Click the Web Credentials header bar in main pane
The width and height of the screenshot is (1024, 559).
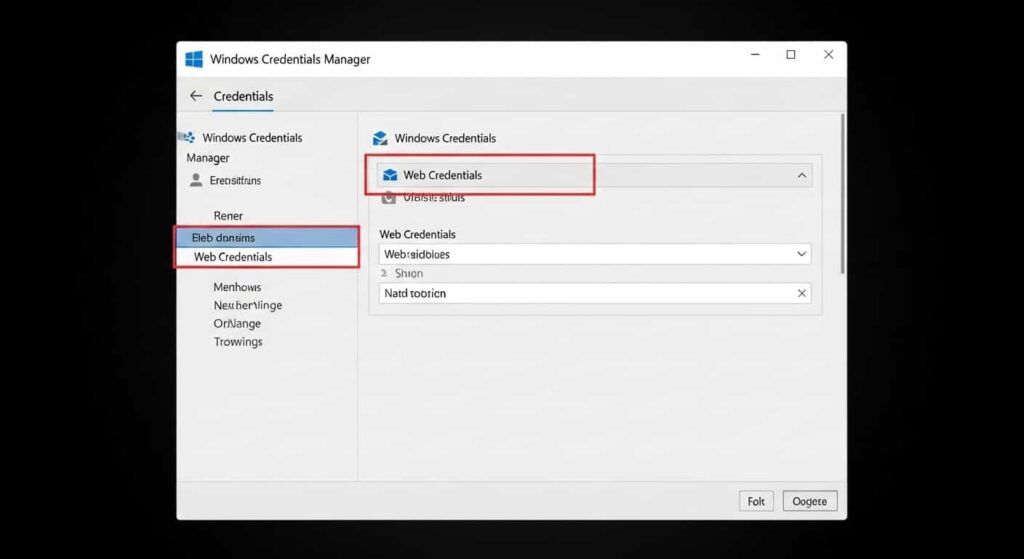(x=594, y=175)
